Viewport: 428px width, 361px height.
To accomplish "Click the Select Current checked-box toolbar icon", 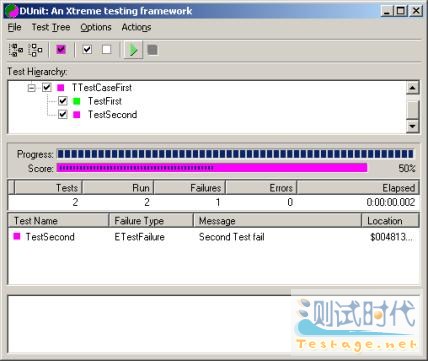I will click(x=87, y=50).
